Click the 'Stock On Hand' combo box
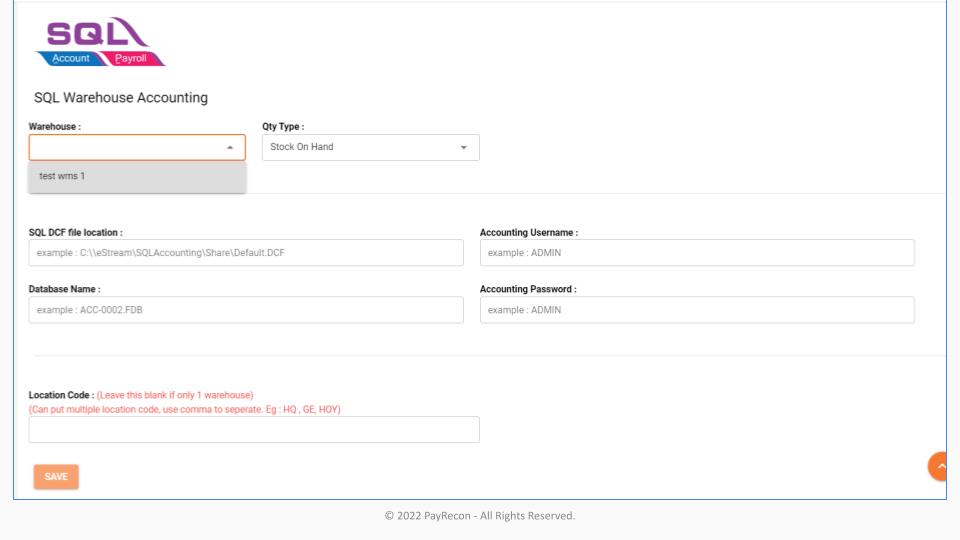Image resolution: width=960 pixels, height=540 pixels. click(370, 148)
